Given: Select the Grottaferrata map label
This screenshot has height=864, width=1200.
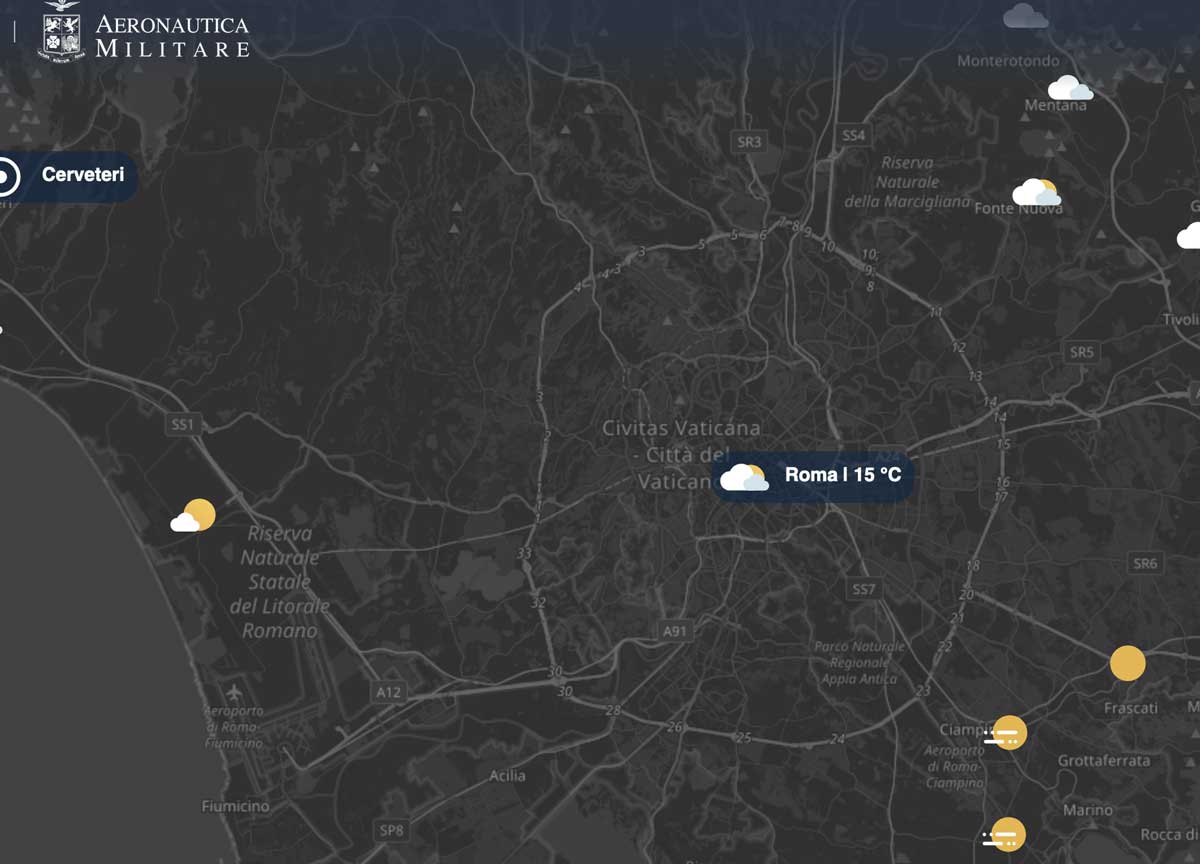Looking at the screenshot, I should click(x=1104, y=760).
